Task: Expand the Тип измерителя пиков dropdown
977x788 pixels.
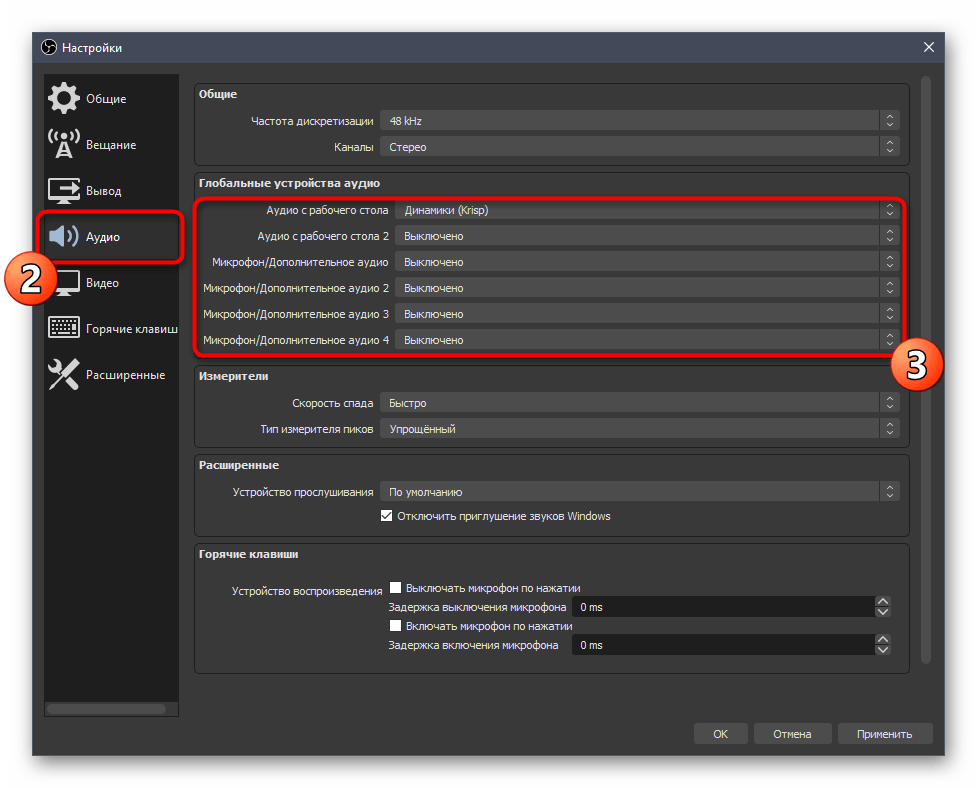Action: click(x=639, y=429)
